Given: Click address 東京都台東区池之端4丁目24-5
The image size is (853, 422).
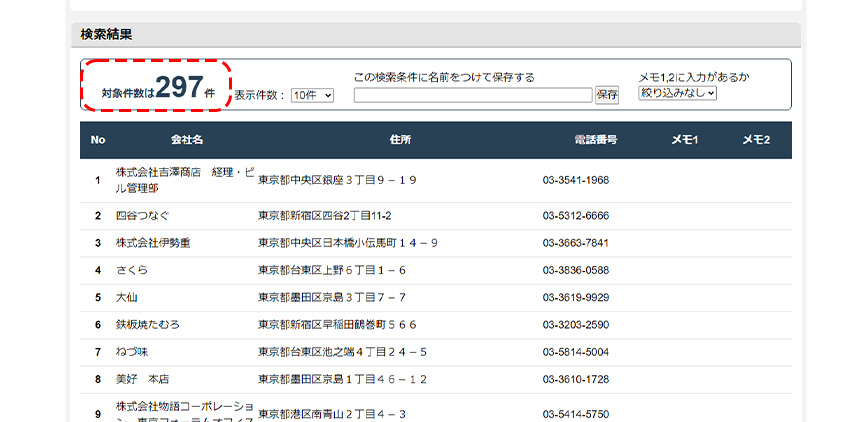Looking at the screenshot, I should (x=342, y=352).
